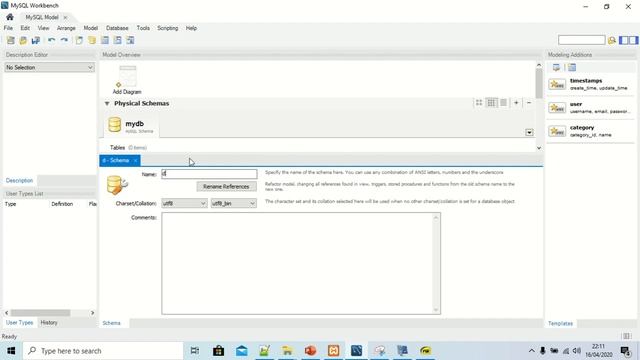Open the Model menu
The image size is (640, 360).
(x=91, y=28)
